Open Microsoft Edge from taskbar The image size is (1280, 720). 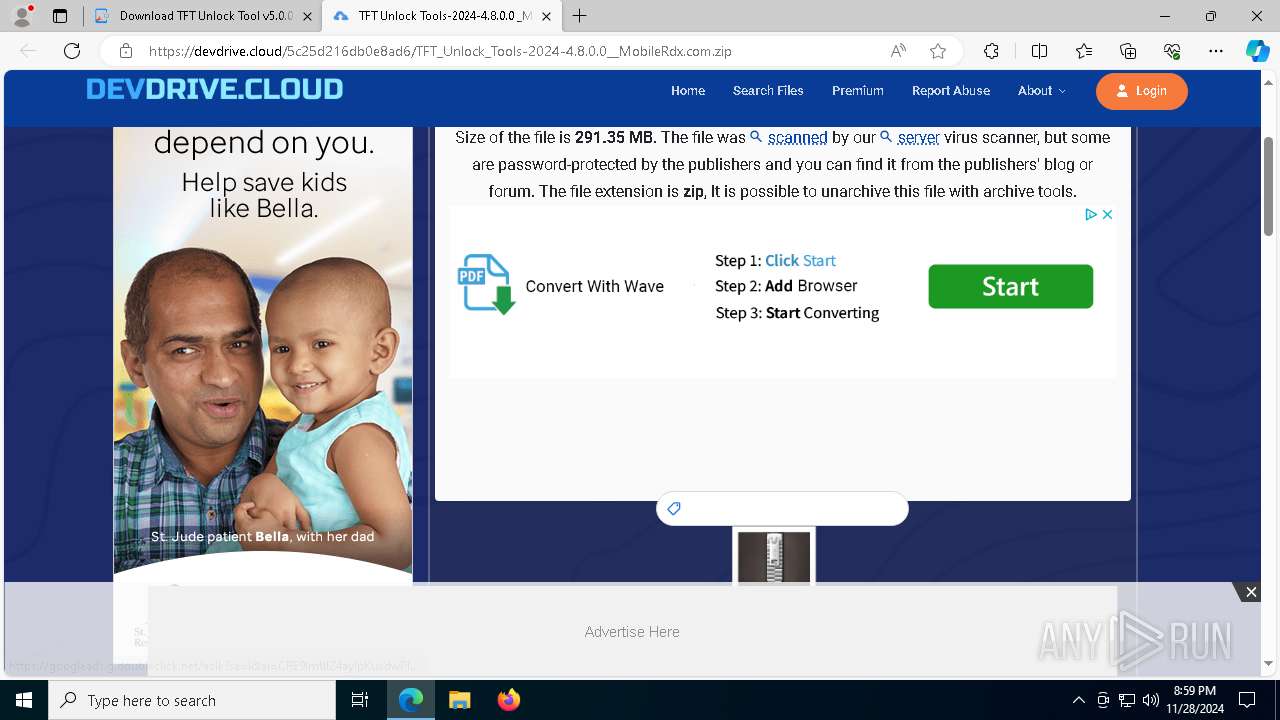pos(411,700)
